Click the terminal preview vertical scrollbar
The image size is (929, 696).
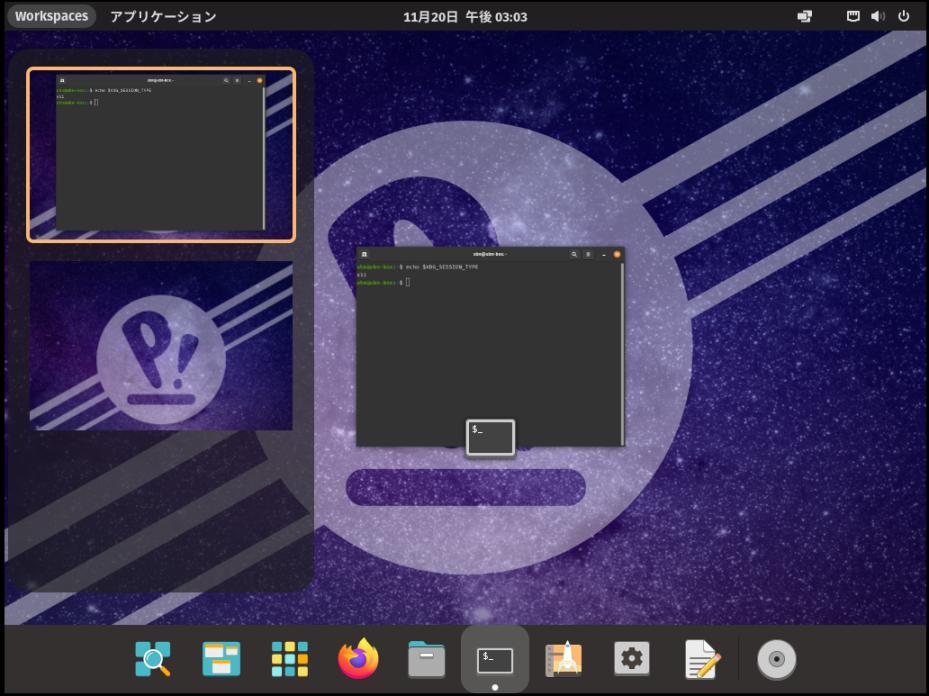pyautogui.click(x=622, y=354)
